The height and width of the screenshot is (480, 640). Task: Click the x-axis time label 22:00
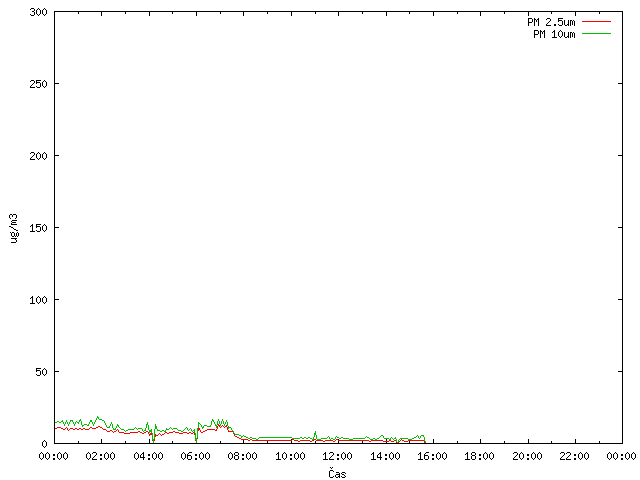[575, 456]
